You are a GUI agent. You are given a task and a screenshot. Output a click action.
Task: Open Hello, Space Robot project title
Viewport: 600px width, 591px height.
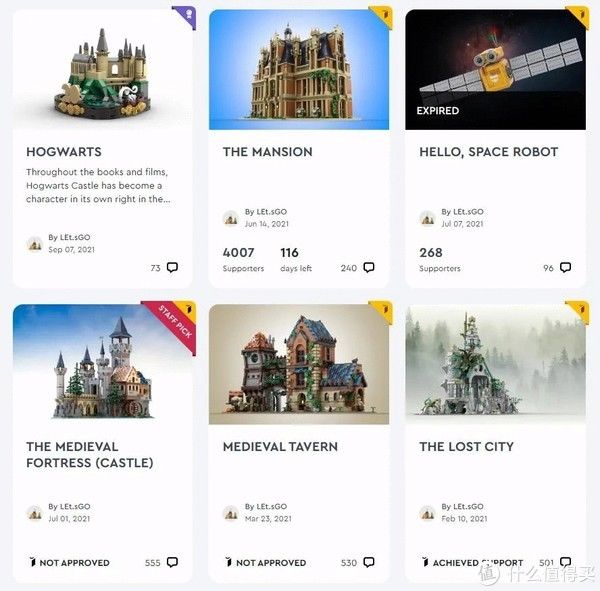[x=489, y=152]
